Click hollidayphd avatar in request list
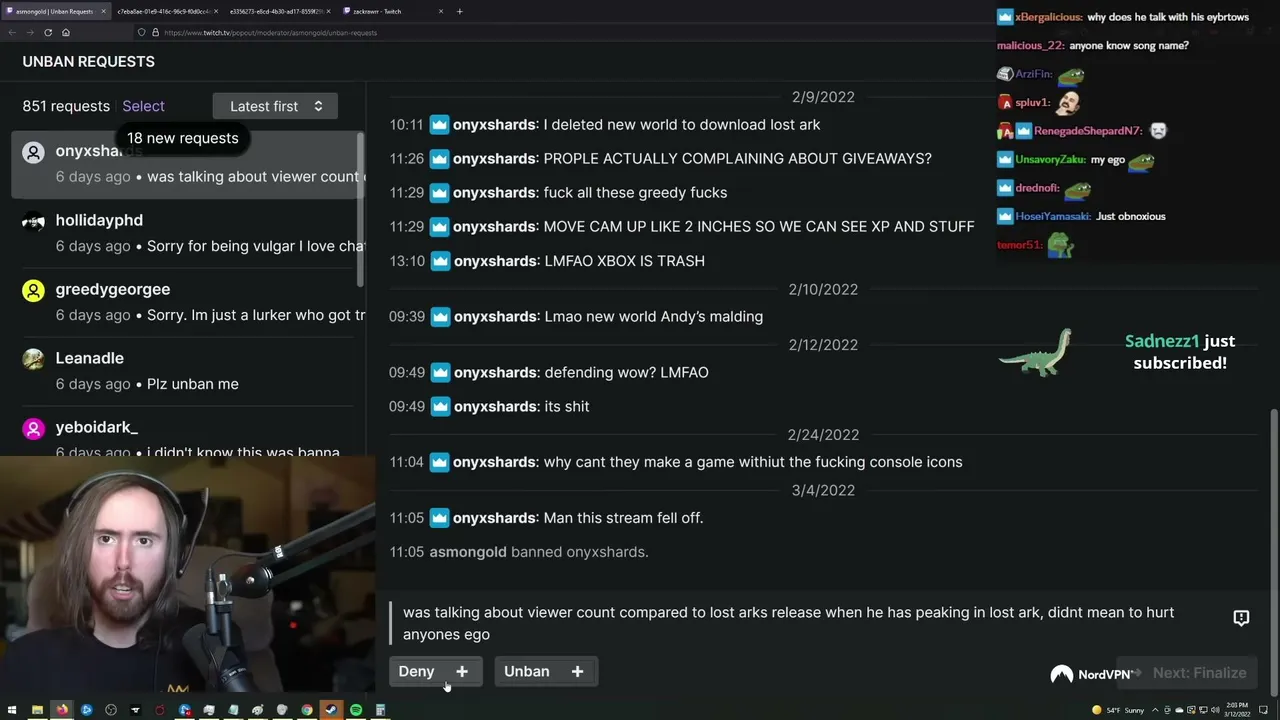The width and height of the screenshot is (1280, 720). (34, 221)
